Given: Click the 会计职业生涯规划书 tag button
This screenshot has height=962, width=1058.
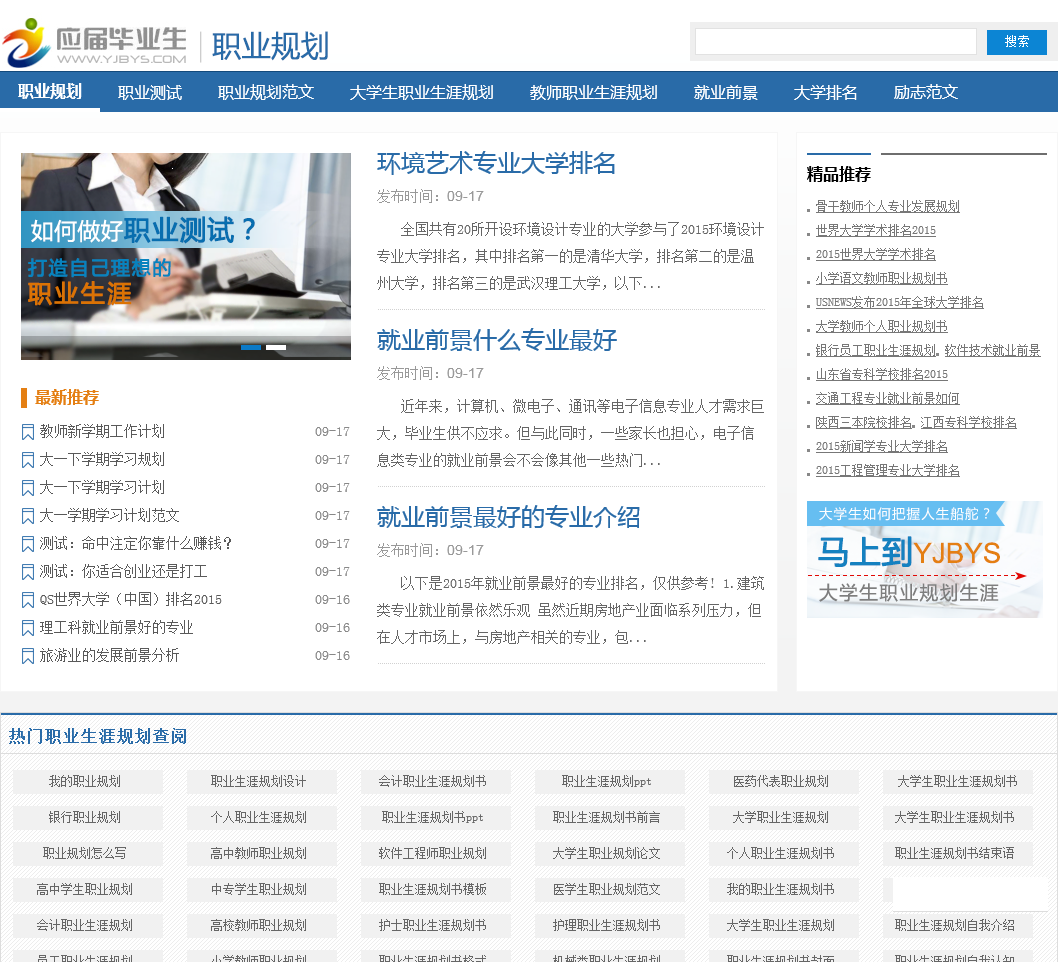Looking at the screenshot, I should (x=436, y=781).
